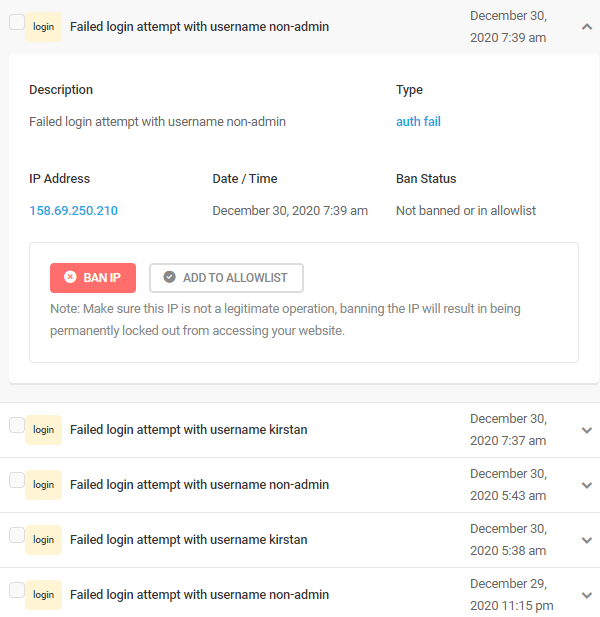Check the box for the 5:38 am kirstan entry
The width and height of the screenshot is (600, 617).
pyautogui.click(x=17, y=535)
